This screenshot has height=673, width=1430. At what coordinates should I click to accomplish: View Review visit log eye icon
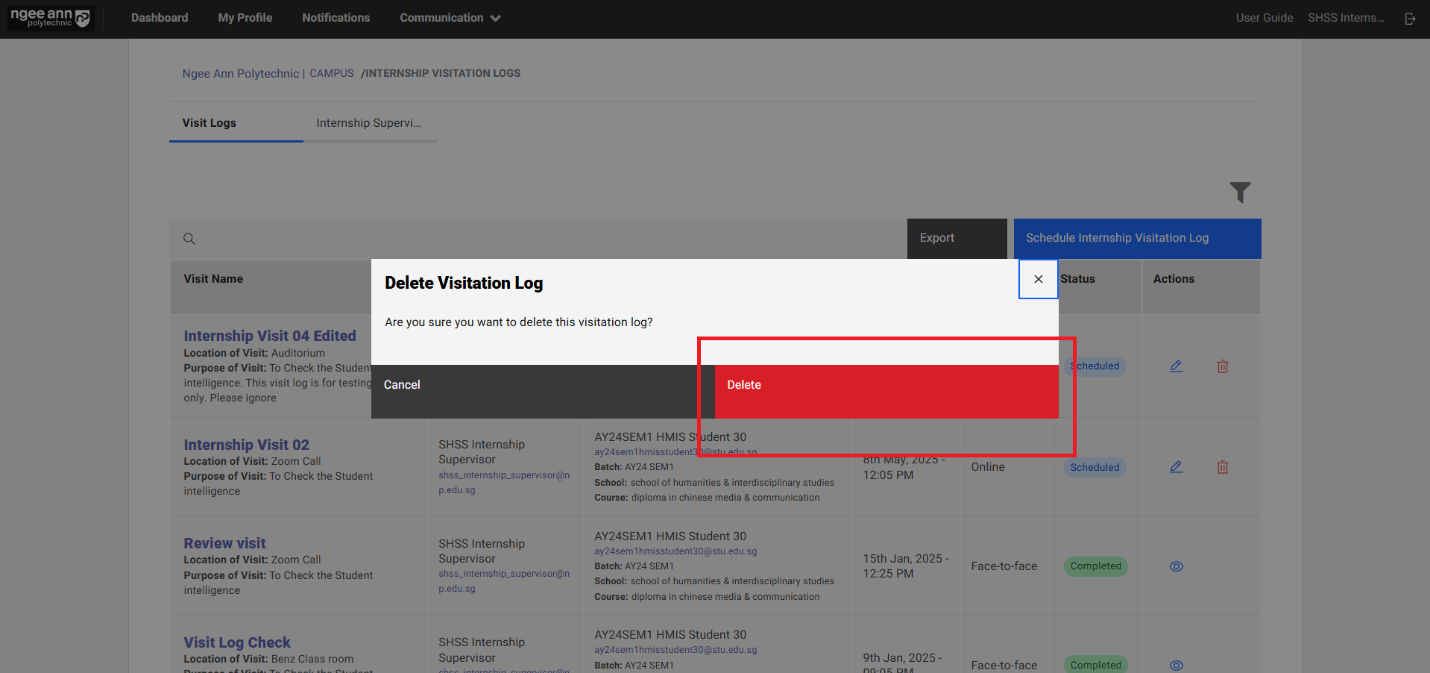pos(1176,566)
